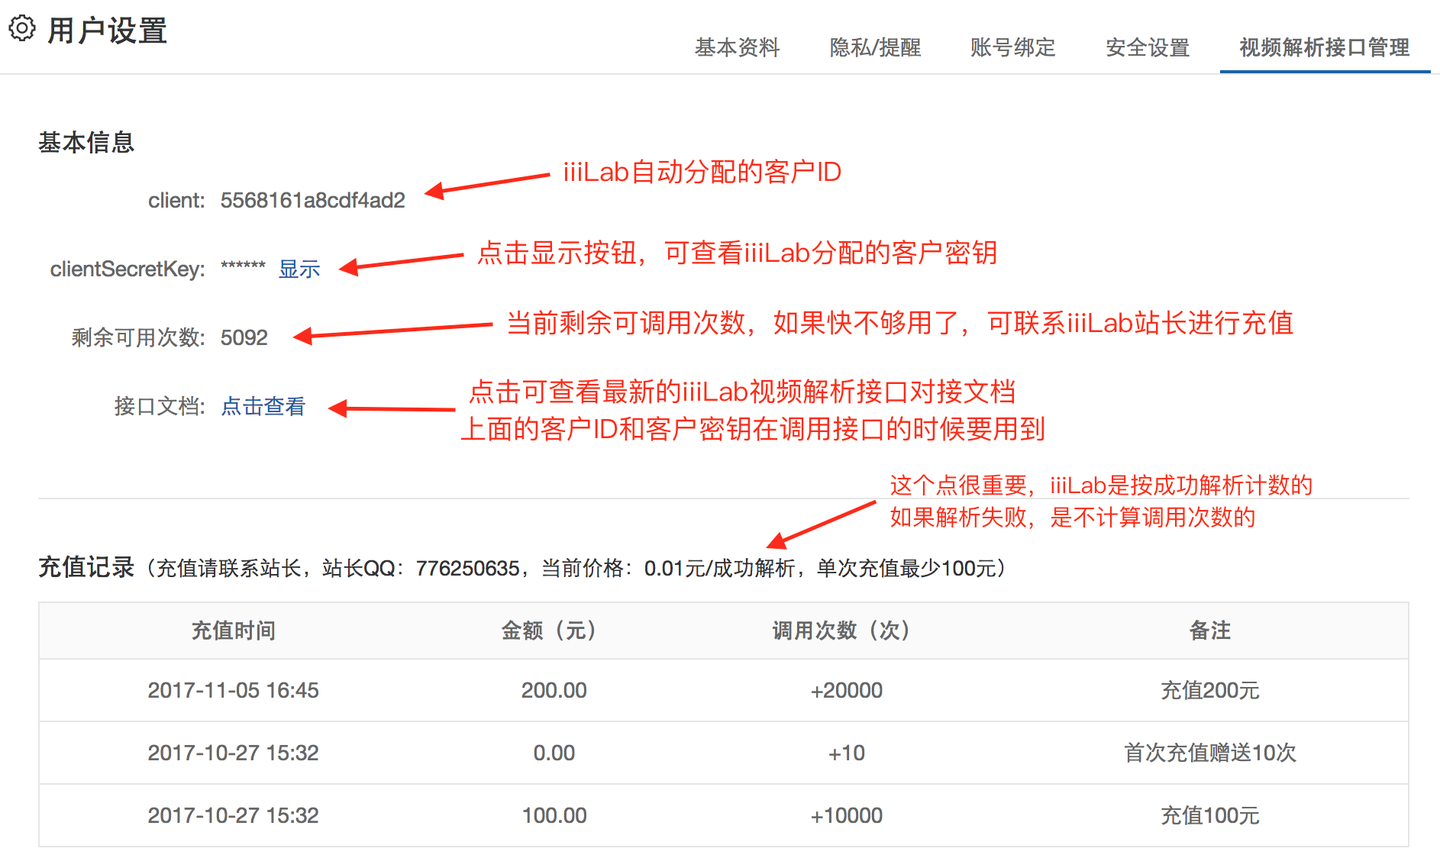Image resolution: width=1440 pixels, height=858 pixels.
Task: Switch to the 基本资料 tab
Action: 736,47
